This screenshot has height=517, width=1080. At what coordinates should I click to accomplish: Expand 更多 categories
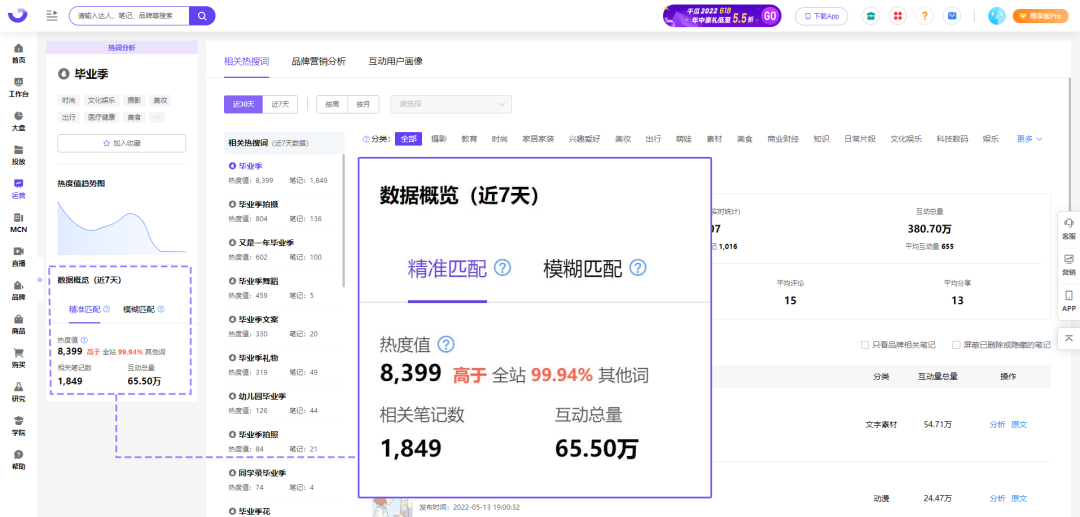pos(1030,139)
